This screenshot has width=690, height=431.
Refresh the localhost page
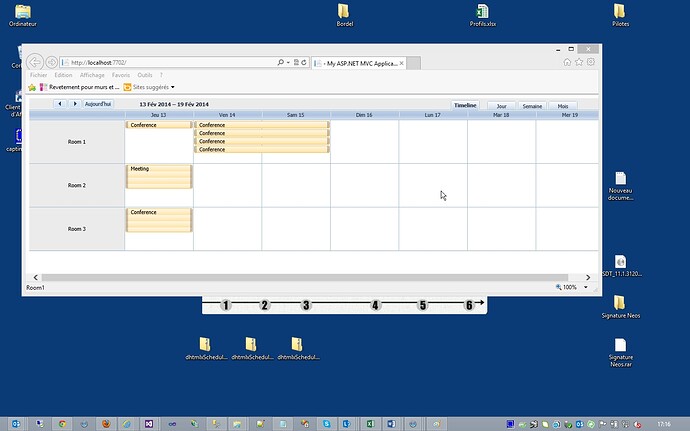point(304,63)
